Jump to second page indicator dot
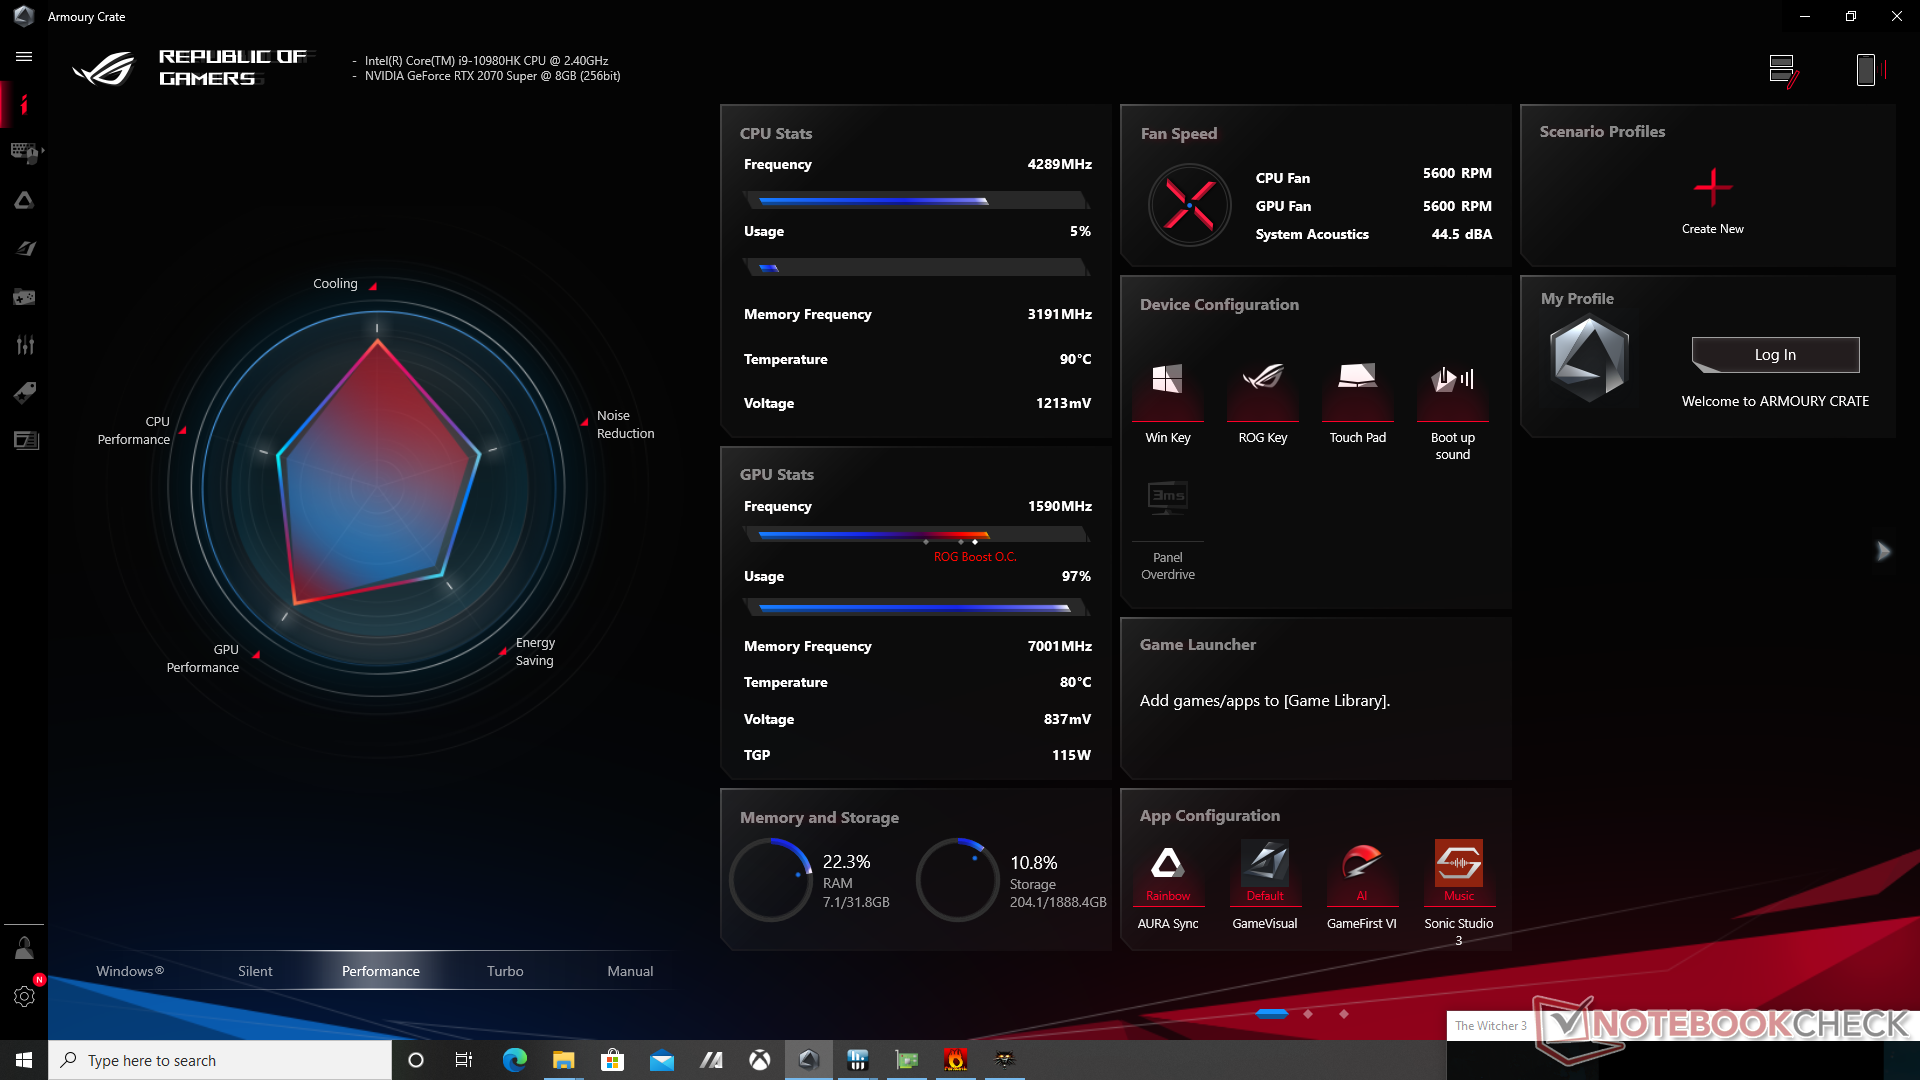 point(1308,1014)
